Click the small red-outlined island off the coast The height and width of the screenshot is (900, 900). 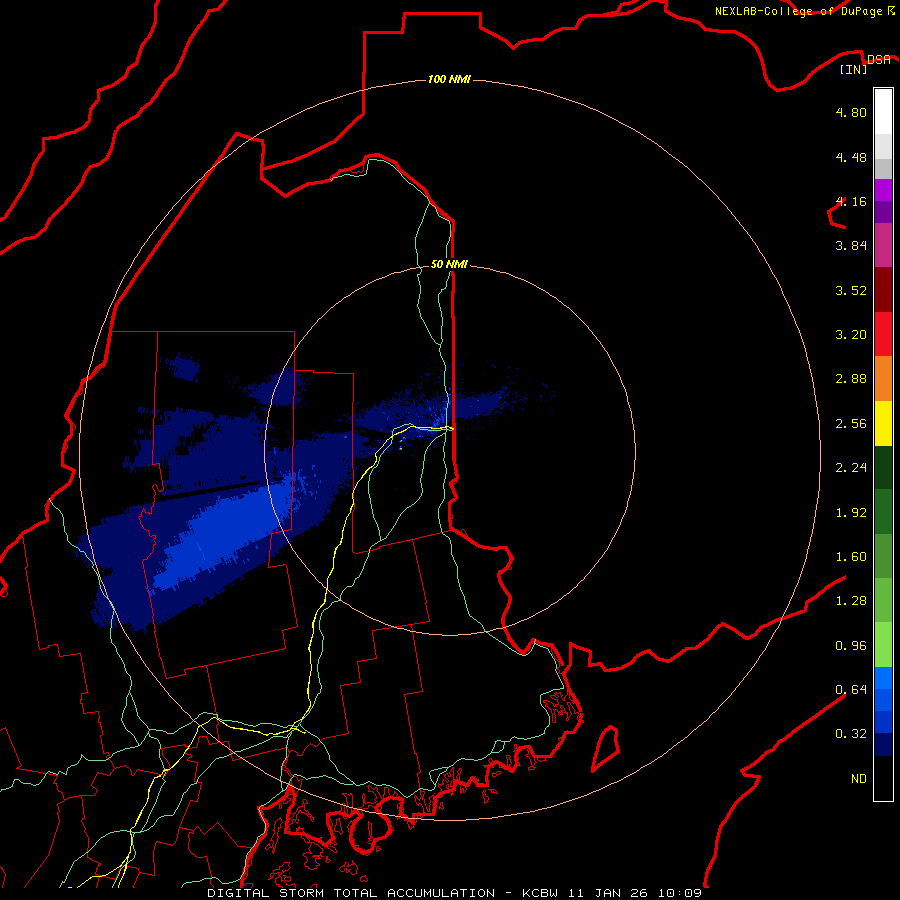tap(606, 749)
